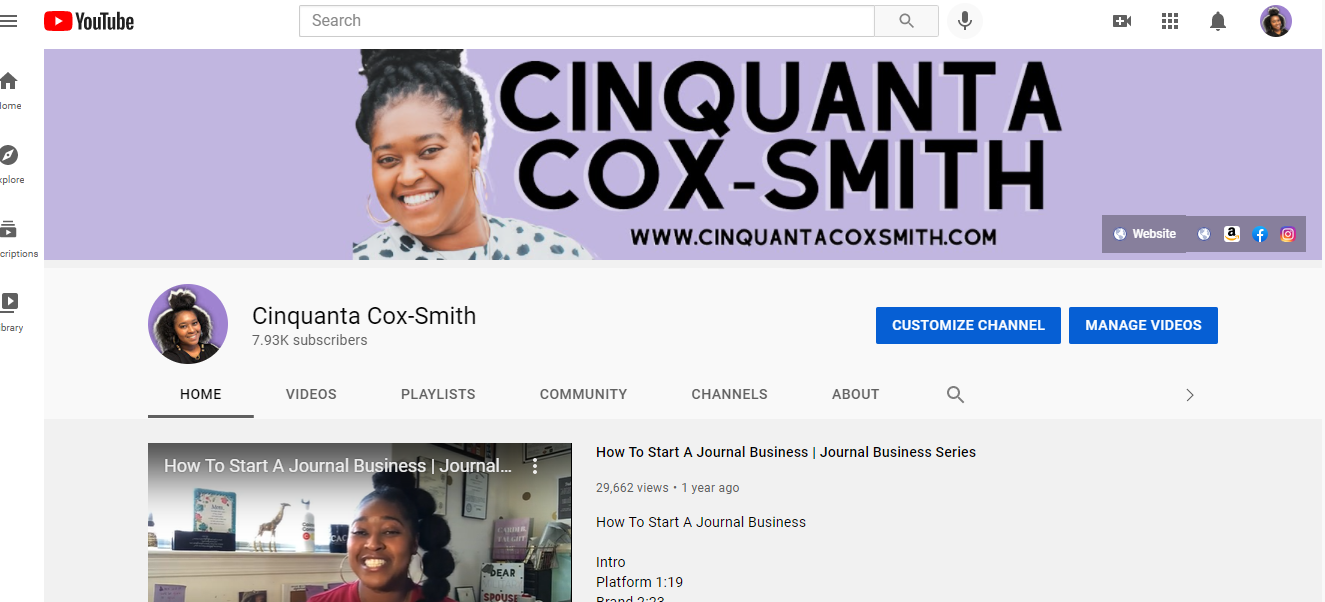The image size is (1325, 602).
Task: Open the Facebook link icon on banner
Action: click(x=1260, y=234)
